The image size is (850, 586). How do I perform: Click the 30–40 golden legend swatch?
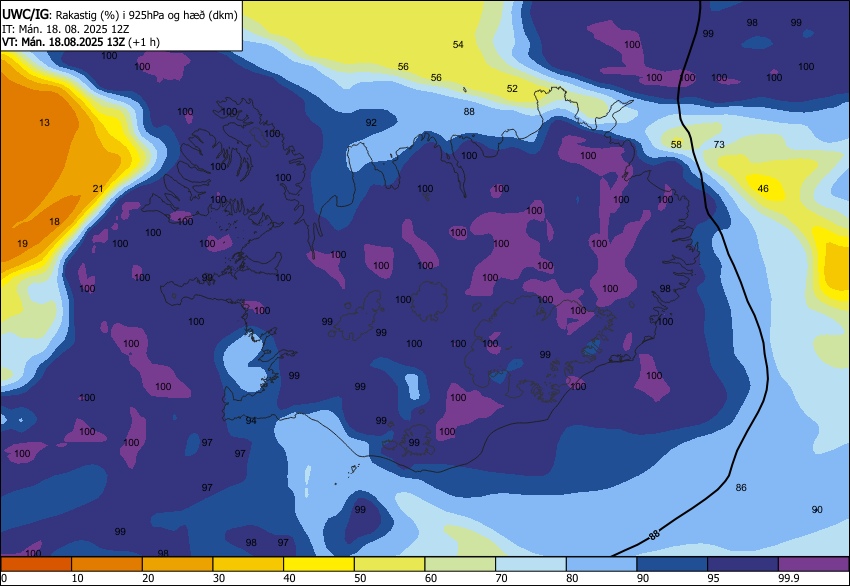tap(248, 564)
